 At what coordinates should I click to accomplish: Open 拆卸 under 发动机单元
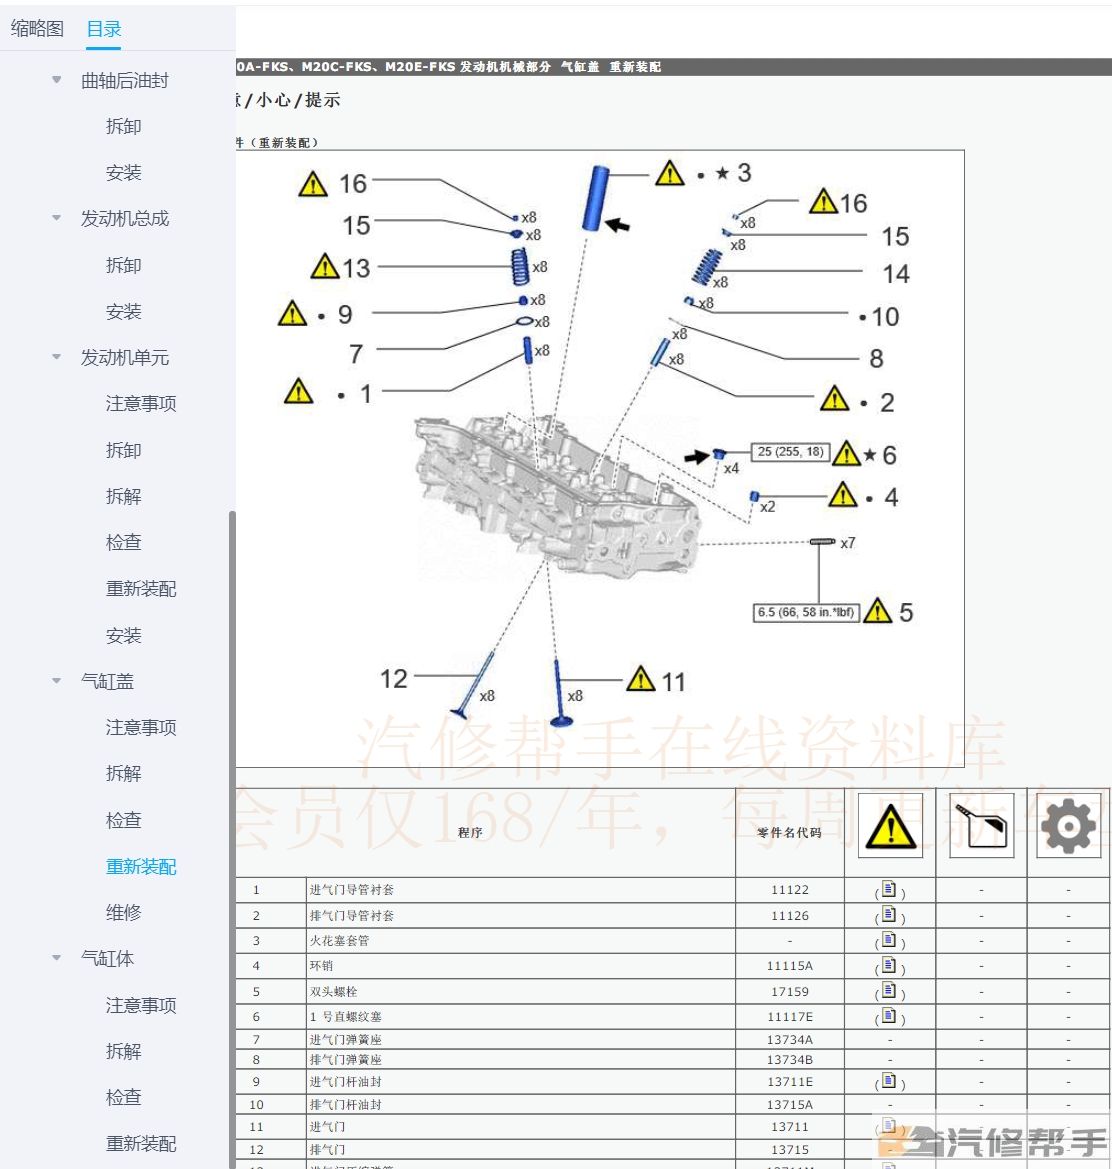point(124,450)
